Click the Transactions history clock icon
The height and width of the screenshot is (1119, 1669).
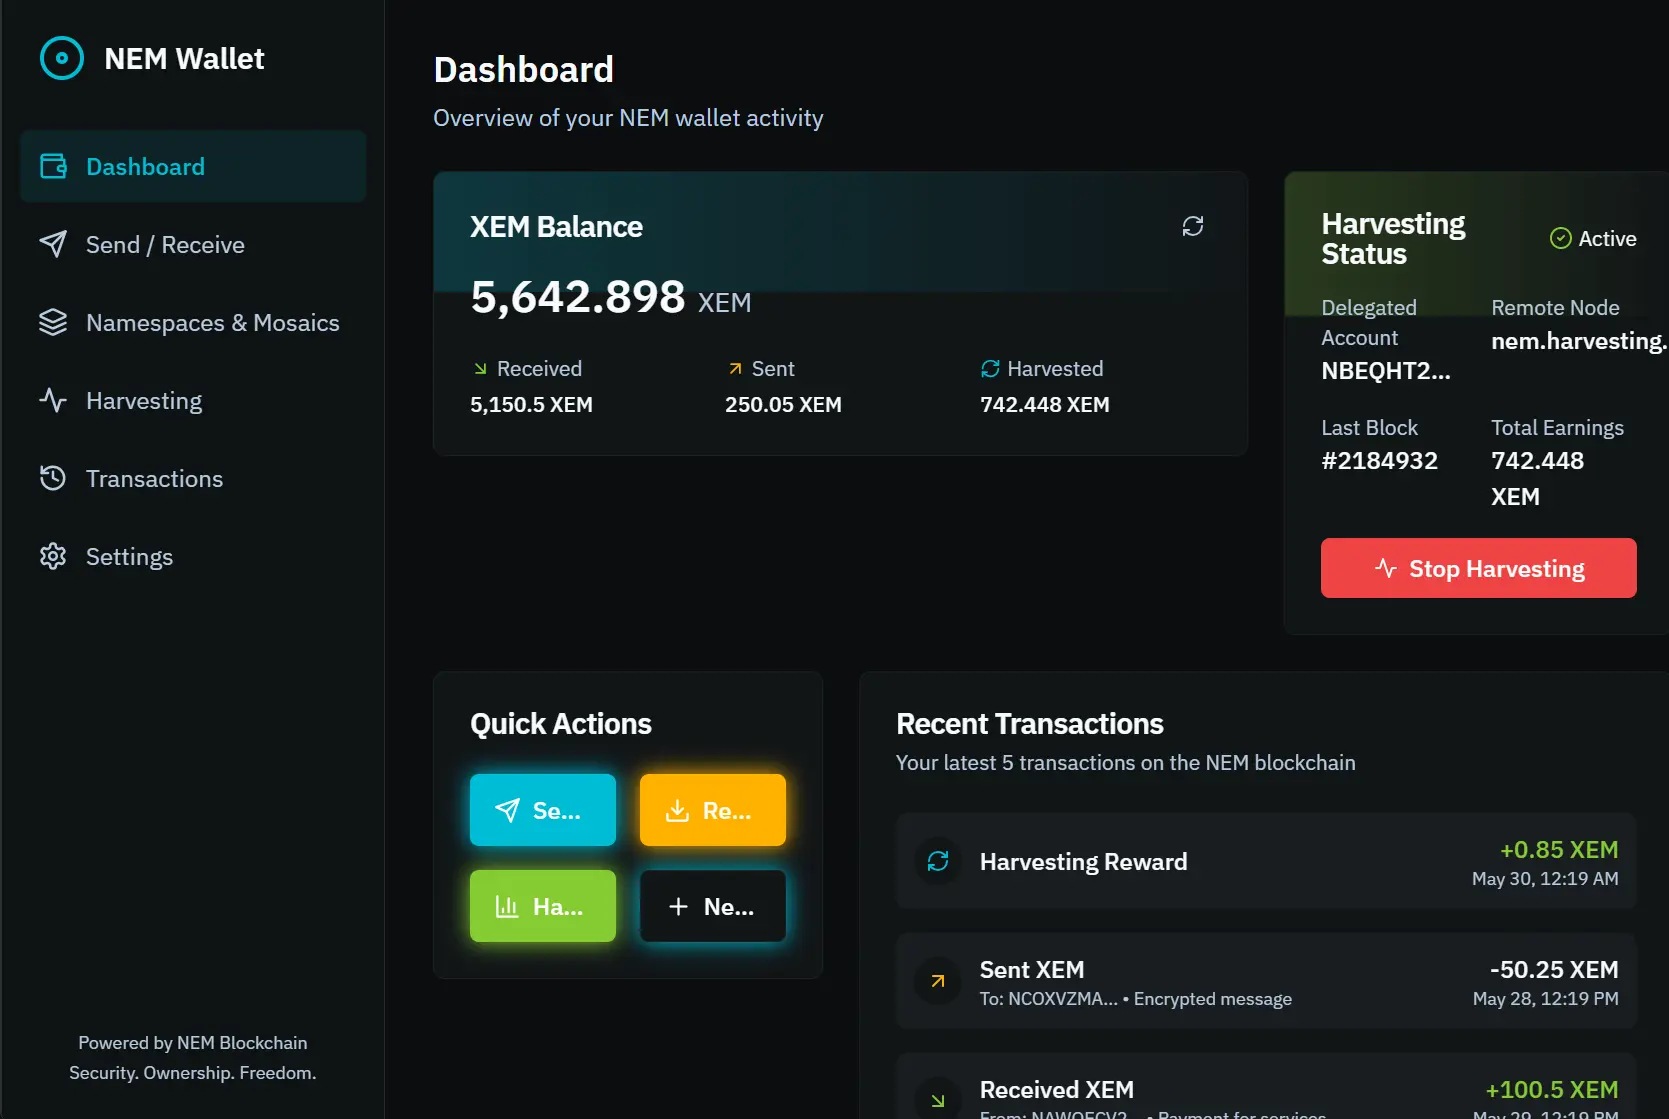pyautogui.click(x=53, y=478)
